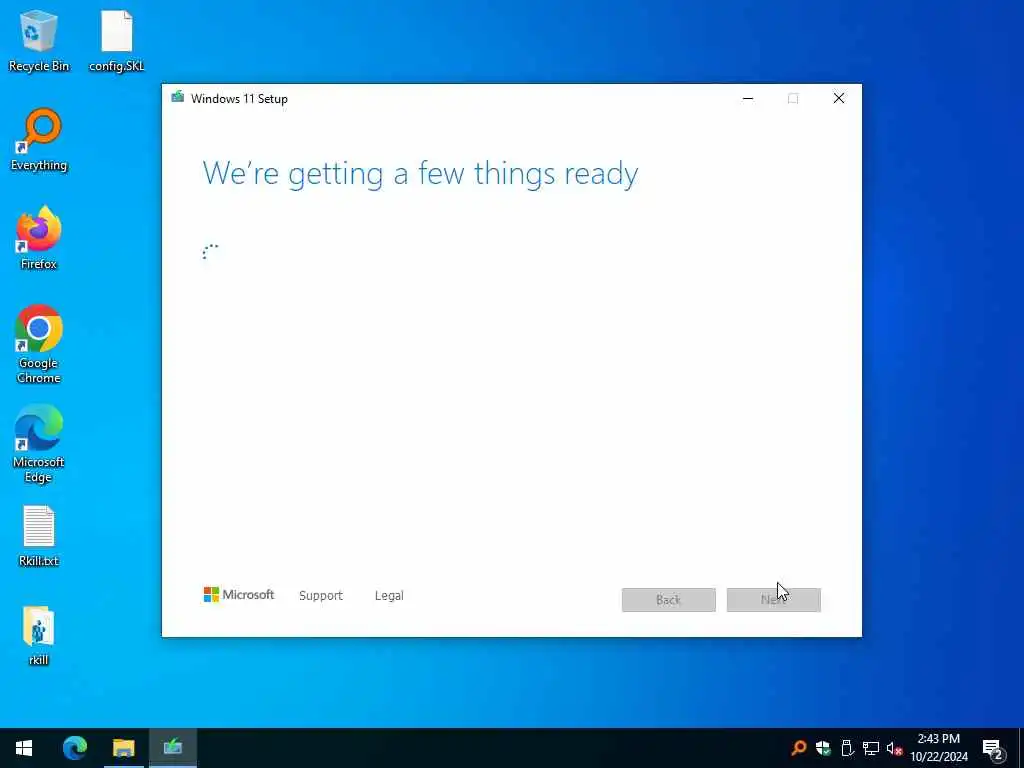
Task: Open Edge from the taskbar
Action: tap(74, 748)
